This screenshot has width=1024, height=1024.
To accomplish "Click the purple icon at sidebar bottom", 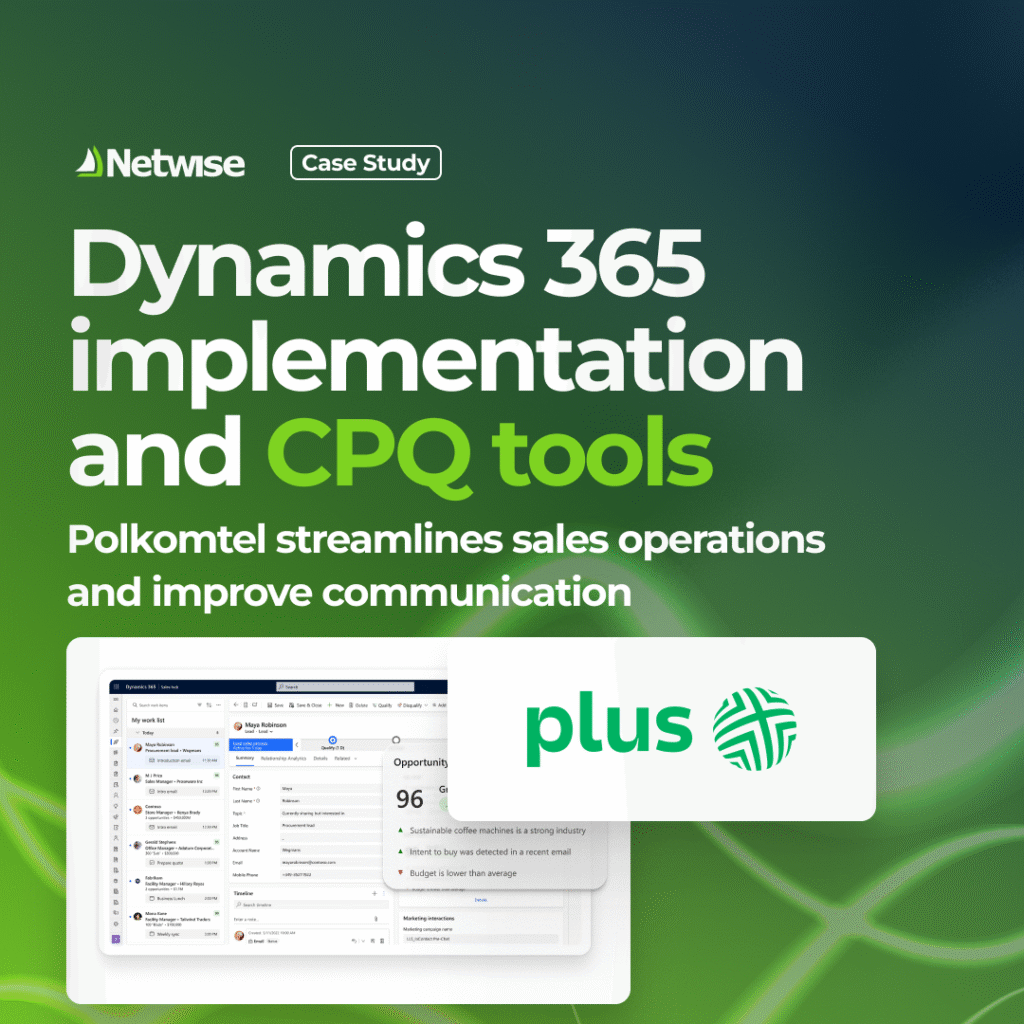I will point(116,939).
